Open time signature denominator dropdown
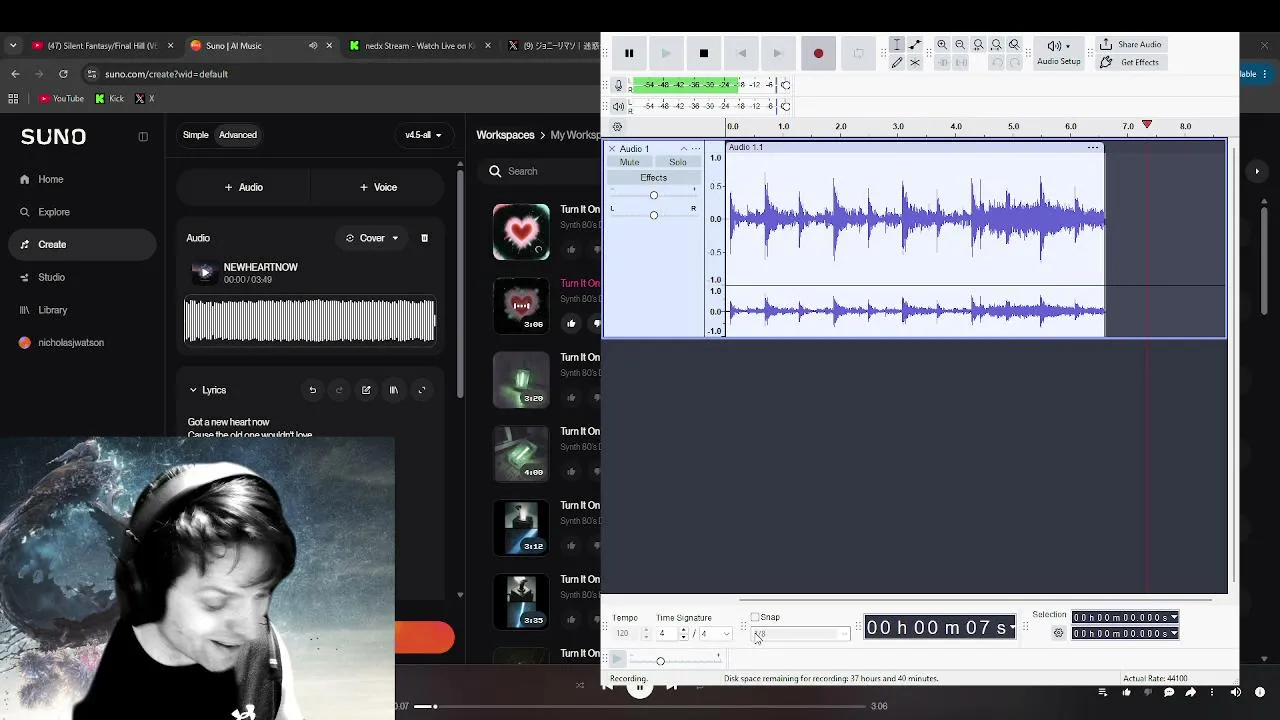 (714, 634)
